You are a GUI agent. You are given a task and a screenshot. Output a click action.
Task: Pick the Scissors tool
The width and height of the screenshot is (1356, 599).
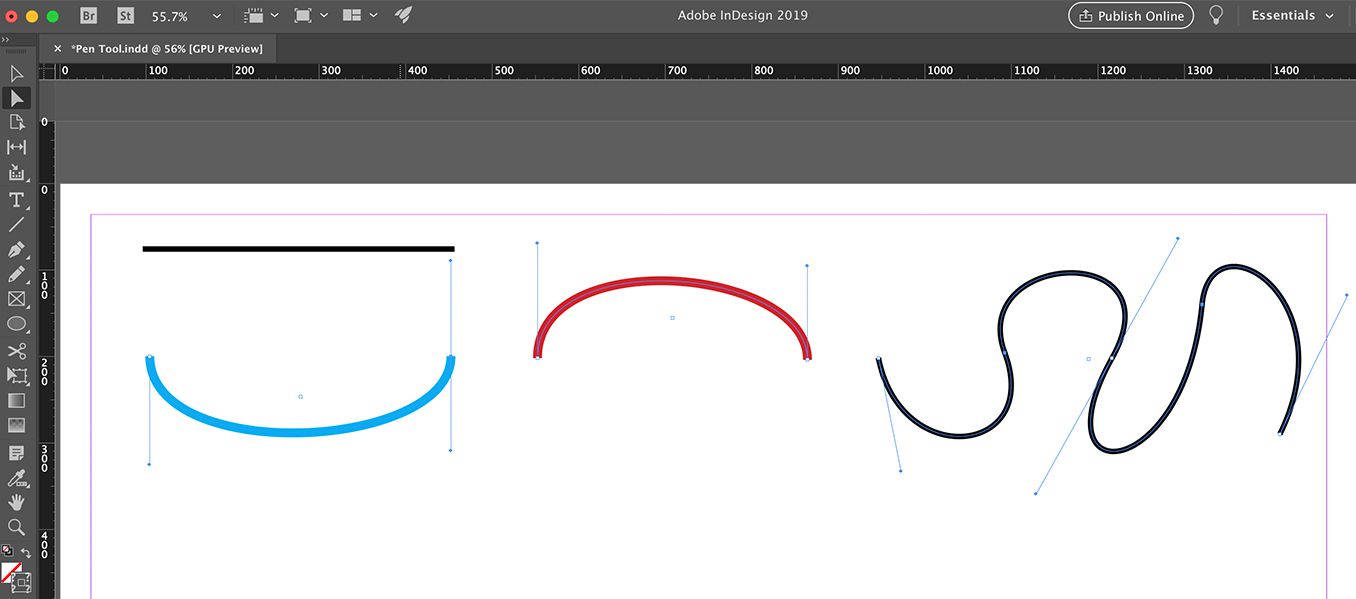16,351
